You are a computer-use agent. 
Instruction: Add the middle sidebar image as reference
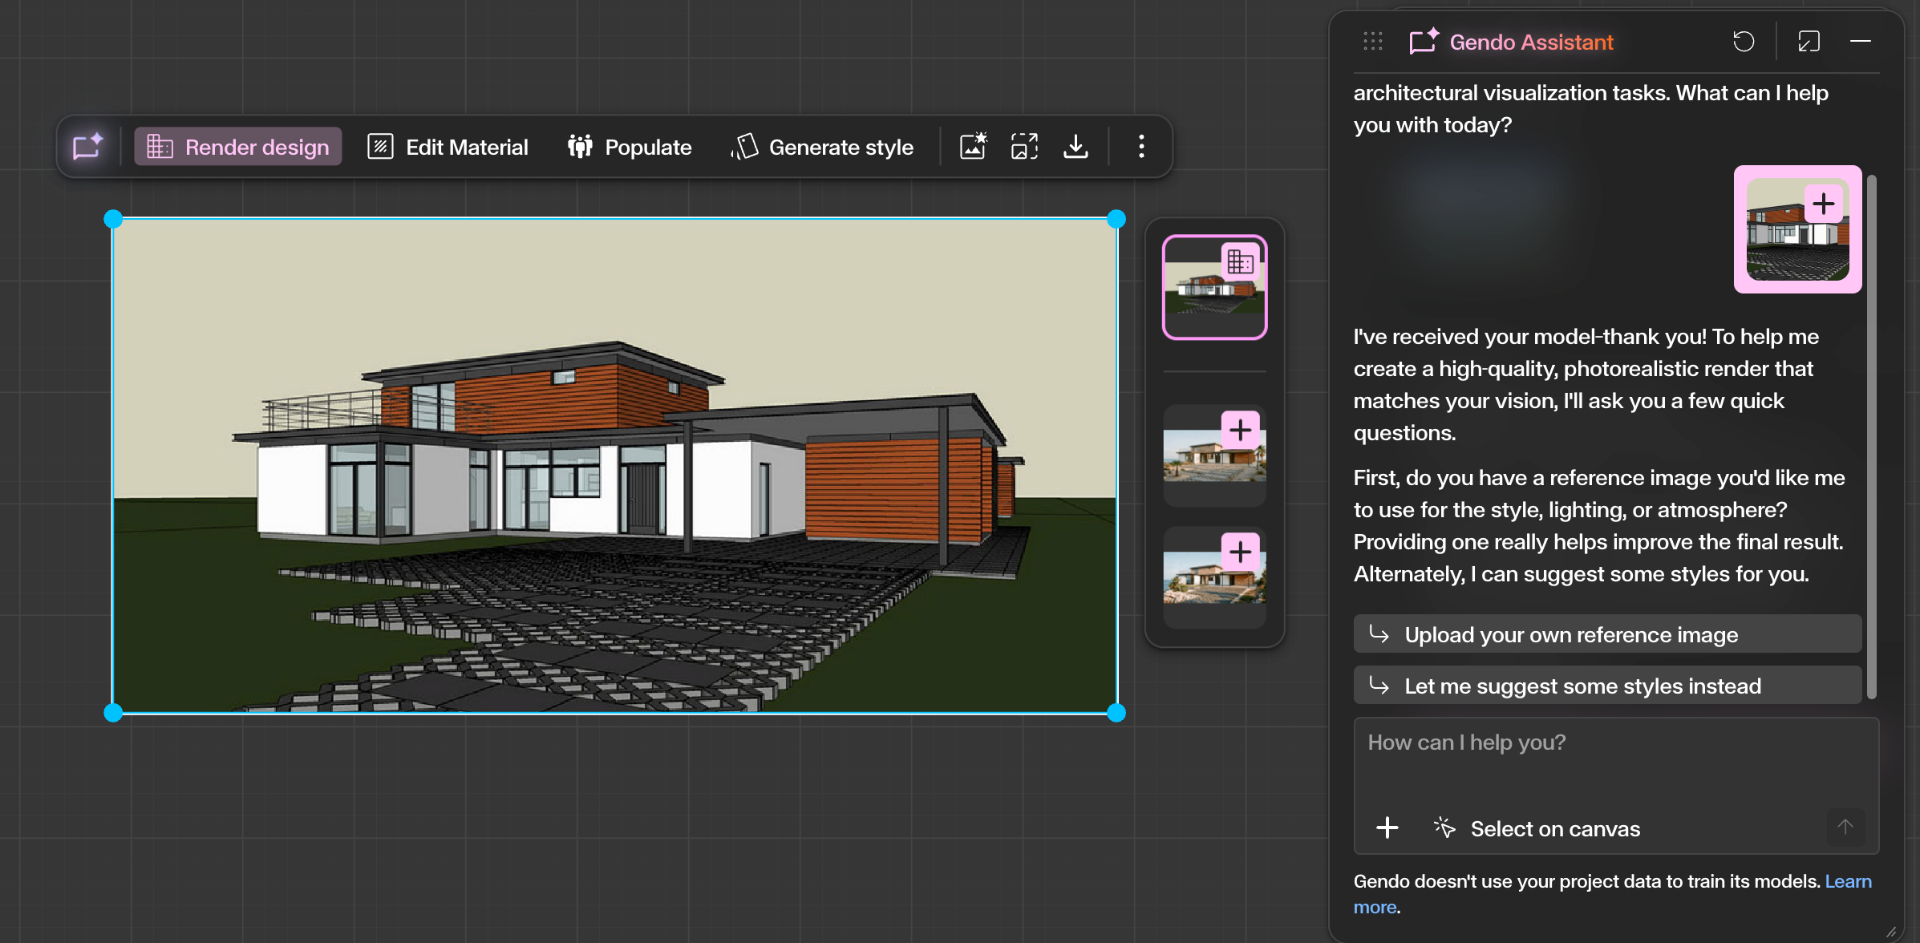1240,429
